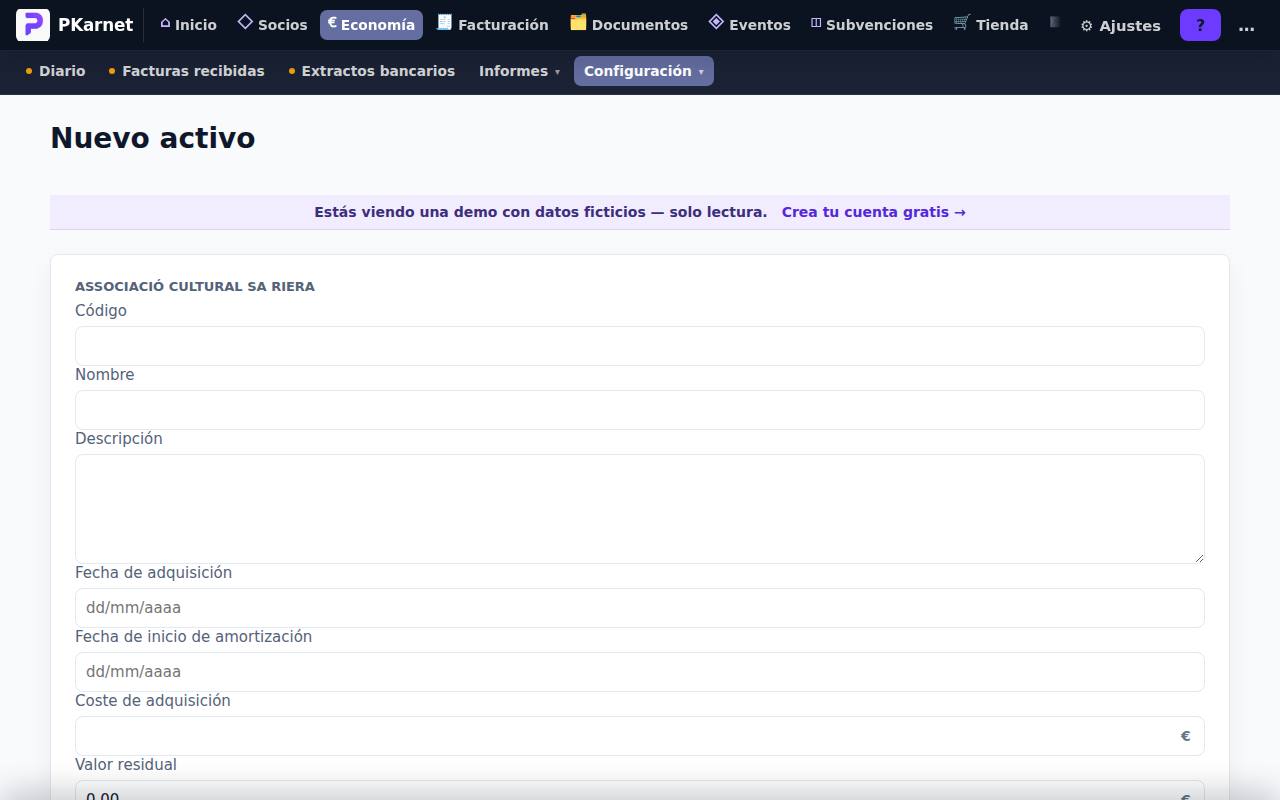
Task: Click the Eventos diamond icon
Action: [x=716, y=22]
